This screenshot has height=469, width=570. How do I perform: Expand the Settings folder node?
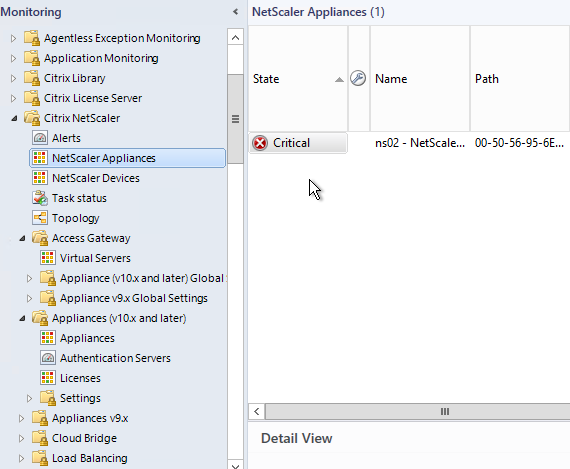pos(29,398)
